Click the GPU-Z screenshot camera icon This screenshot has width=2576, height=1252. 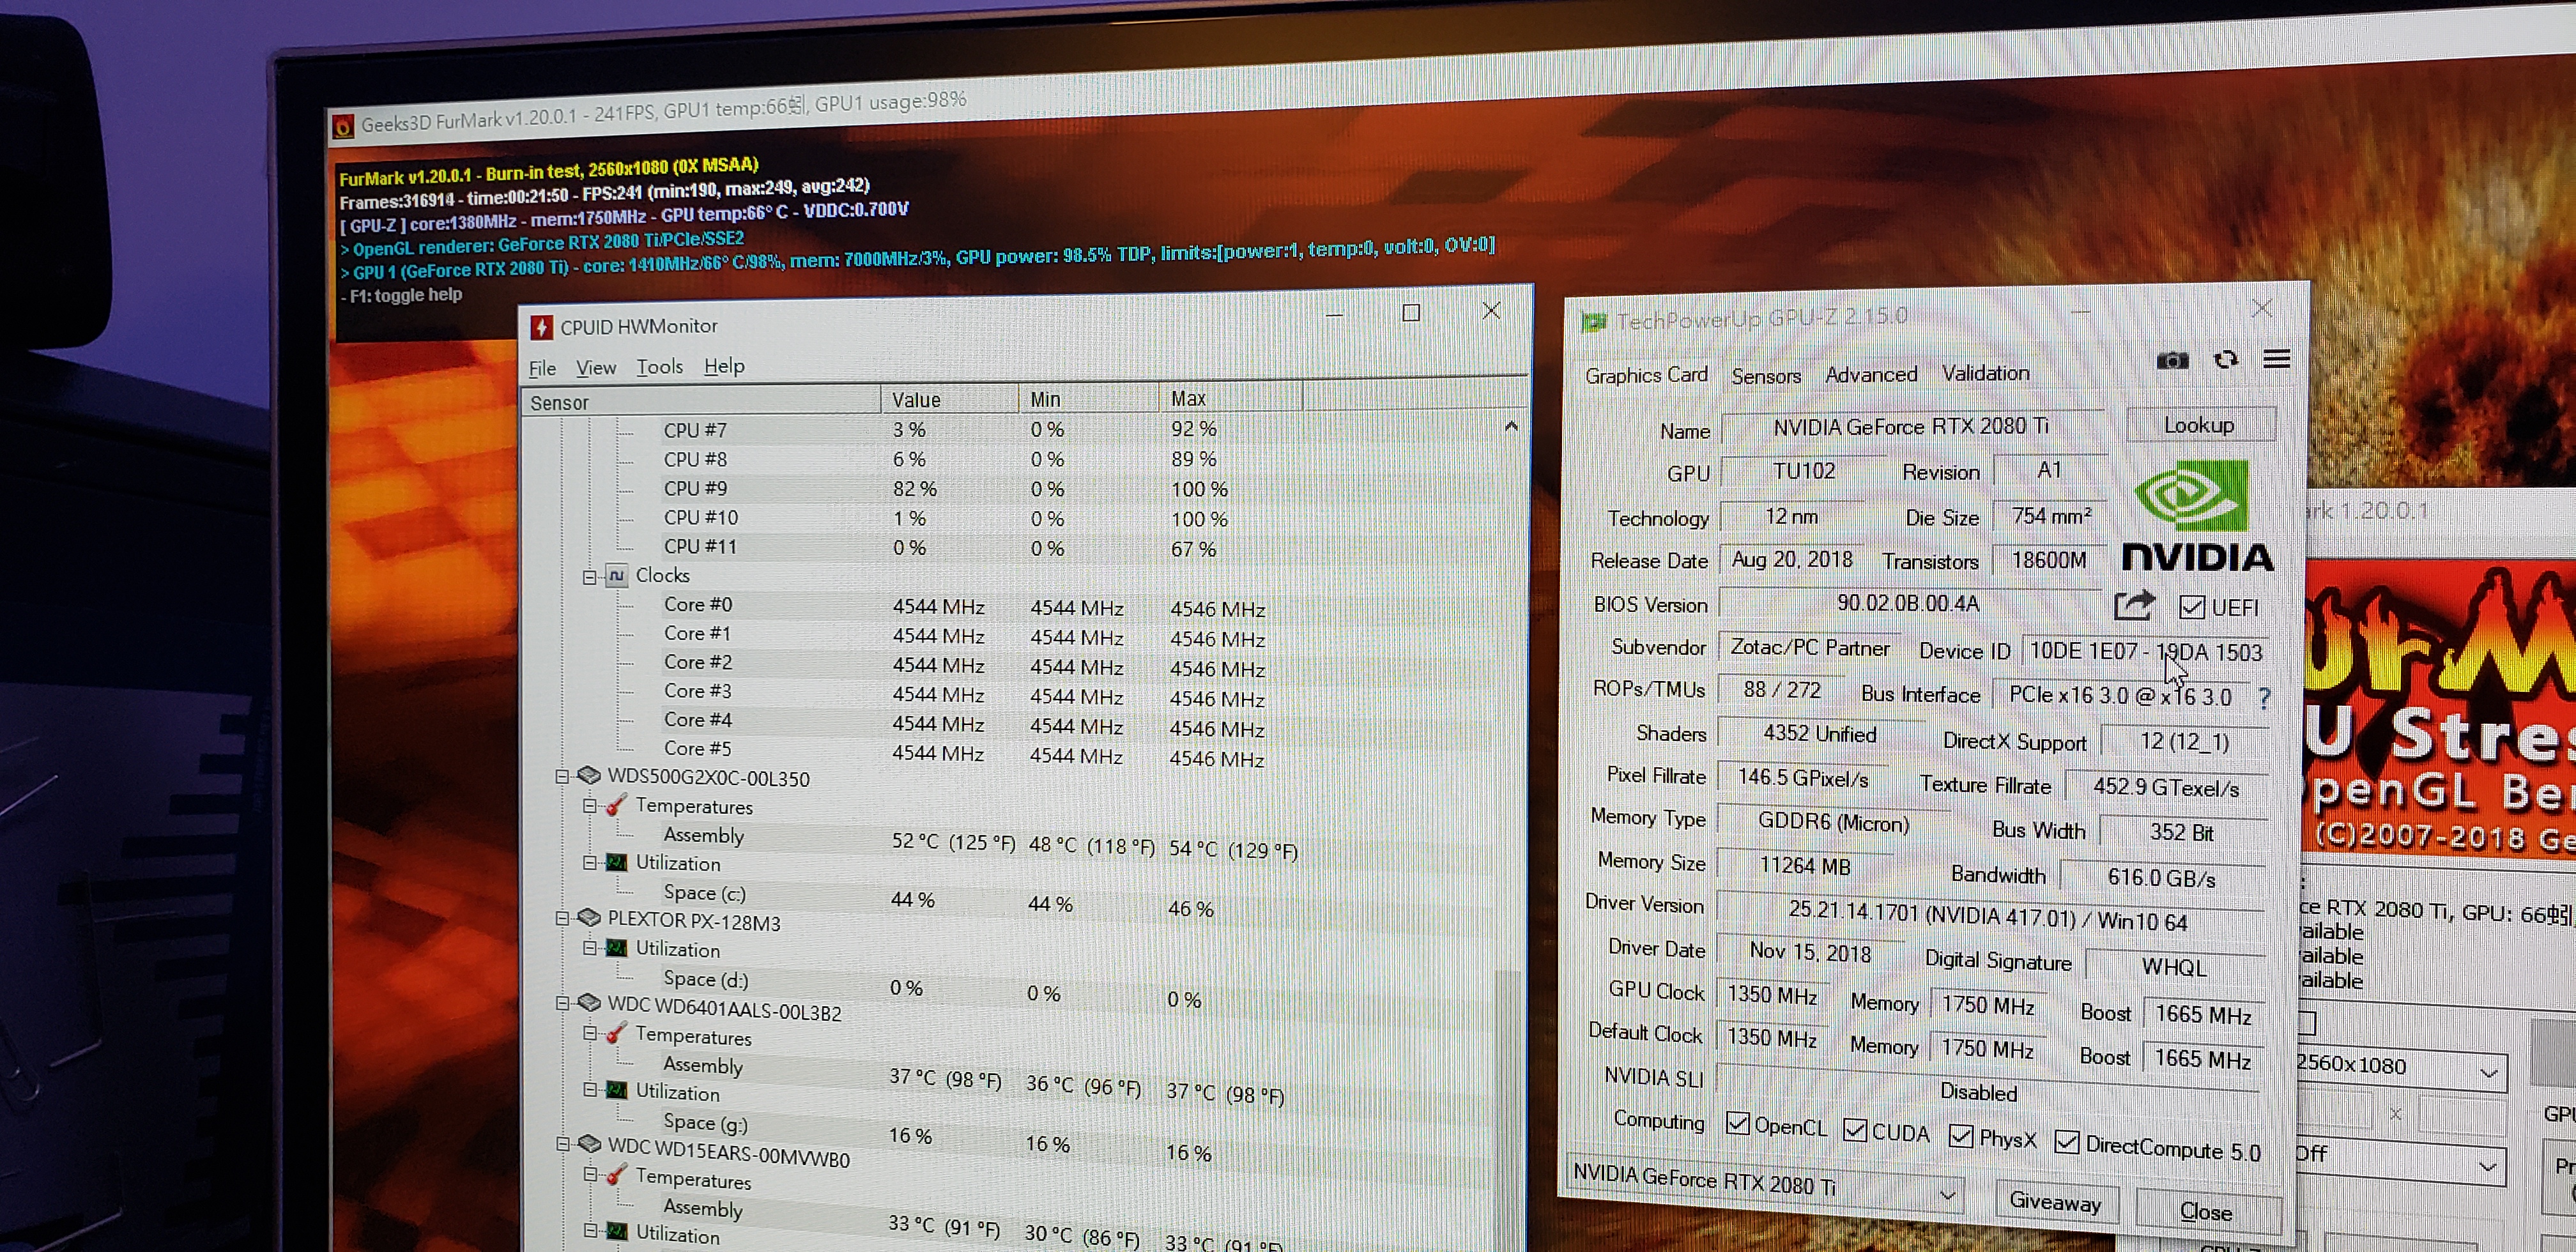pyautogui.click(x=2172, y=360)
